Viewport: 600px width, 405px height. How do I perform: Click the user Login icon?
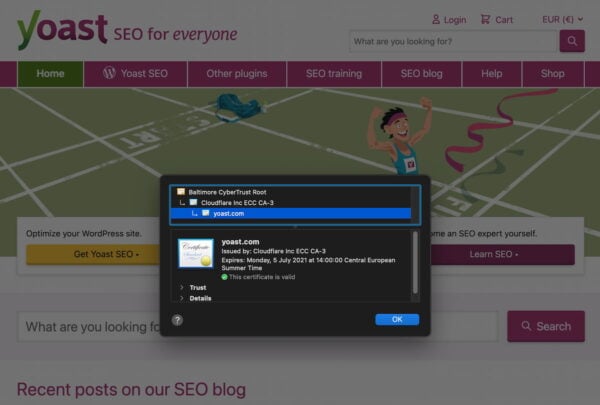(x=436, y=19)
